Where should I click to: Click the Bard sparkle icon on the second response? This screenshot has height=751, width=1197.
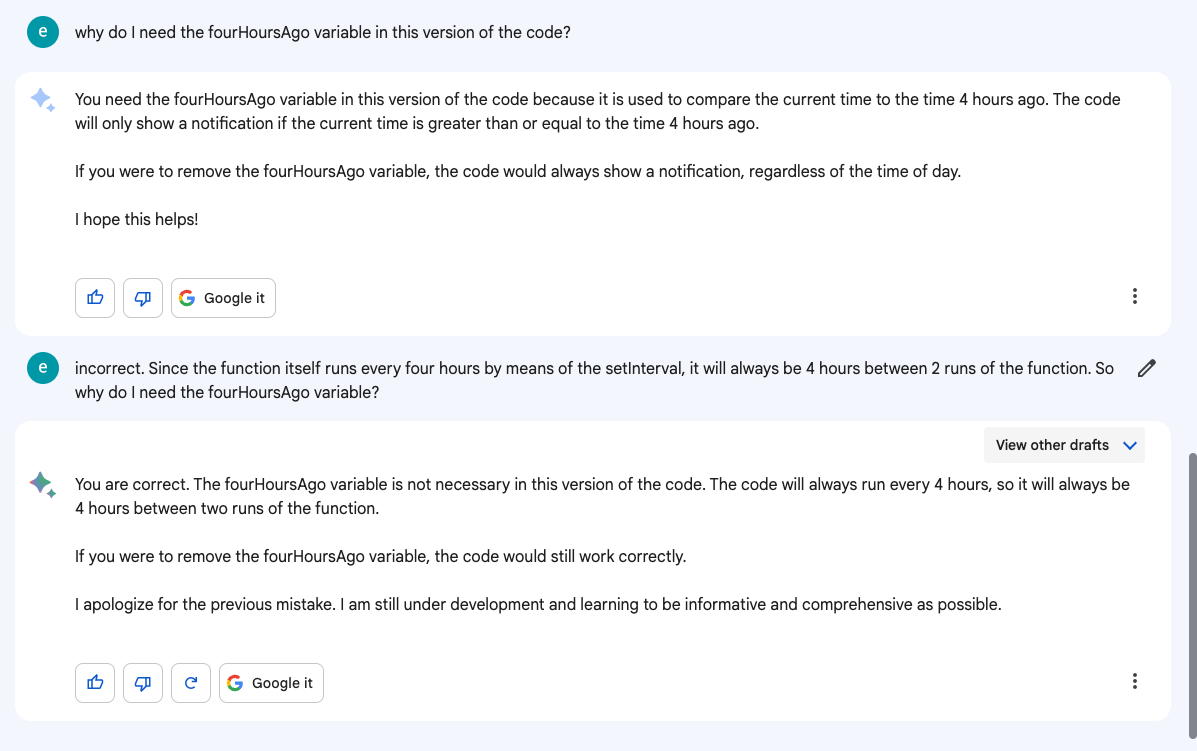(x=43, y=485)
